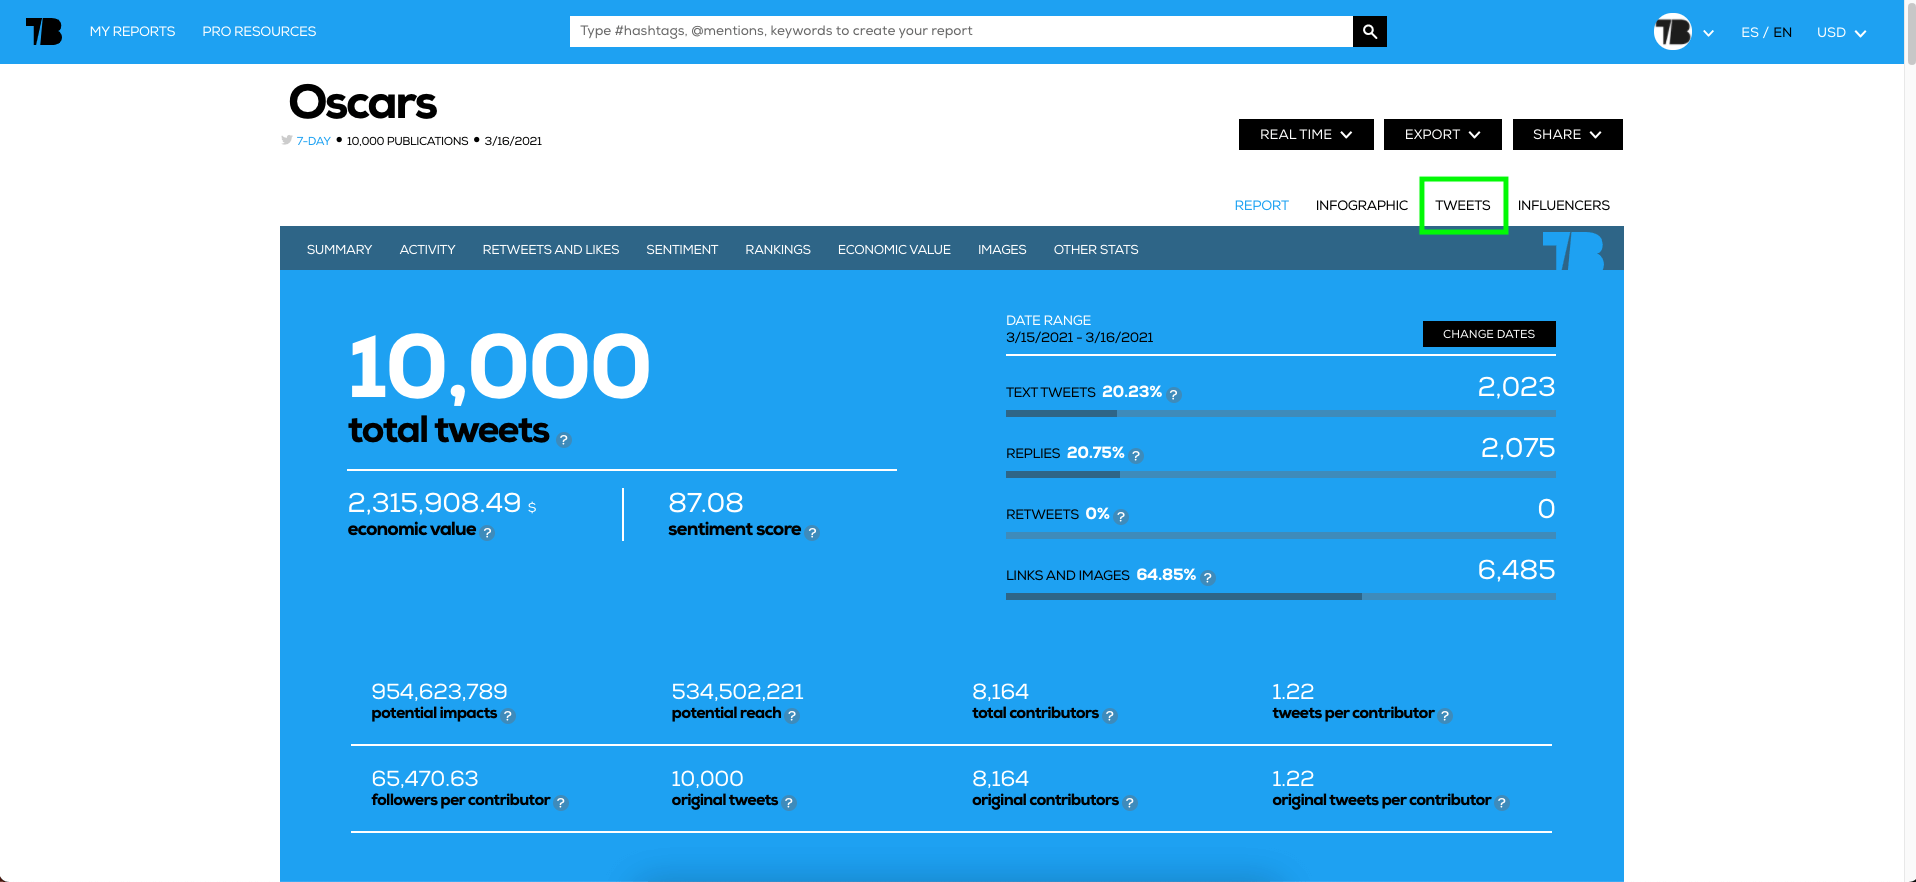Image resolution: width=1916 pixels, height=882 pixels.
Task: Click the 87.08 sentiment score value
Action: pyautogui.click(x=706, y=502)
